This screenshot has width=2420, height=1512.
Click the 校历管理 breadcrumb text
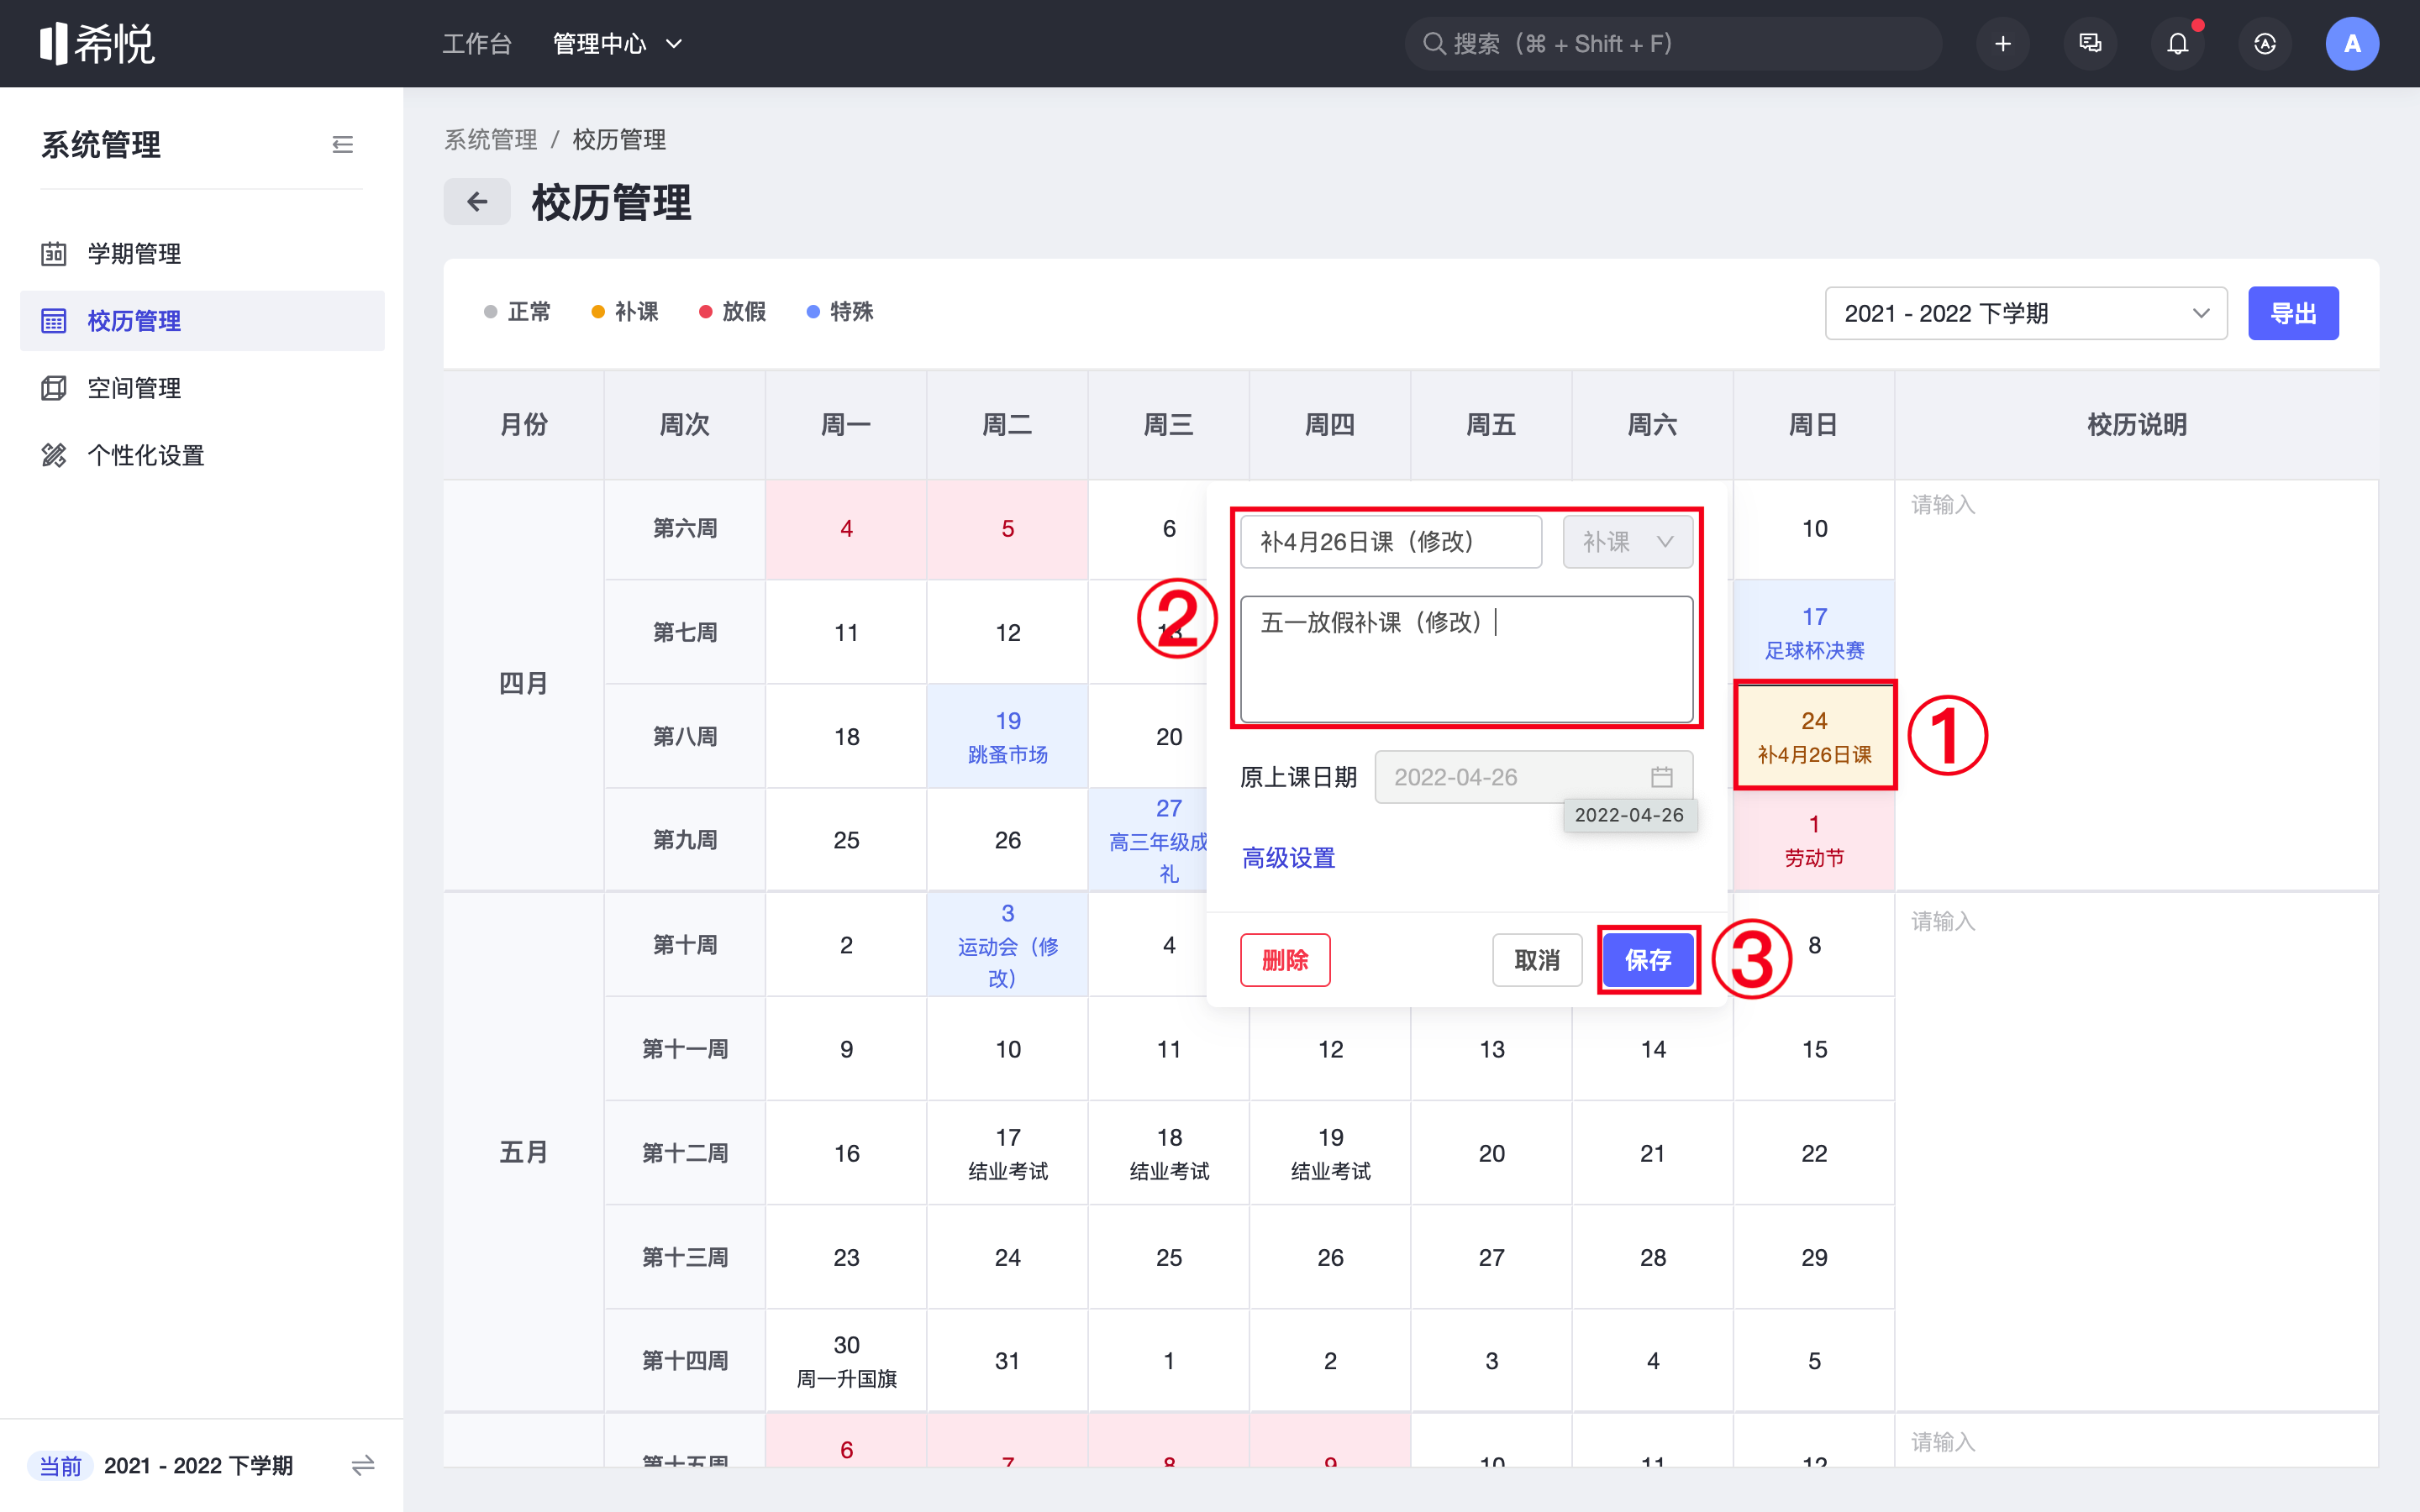pos(619,139)
